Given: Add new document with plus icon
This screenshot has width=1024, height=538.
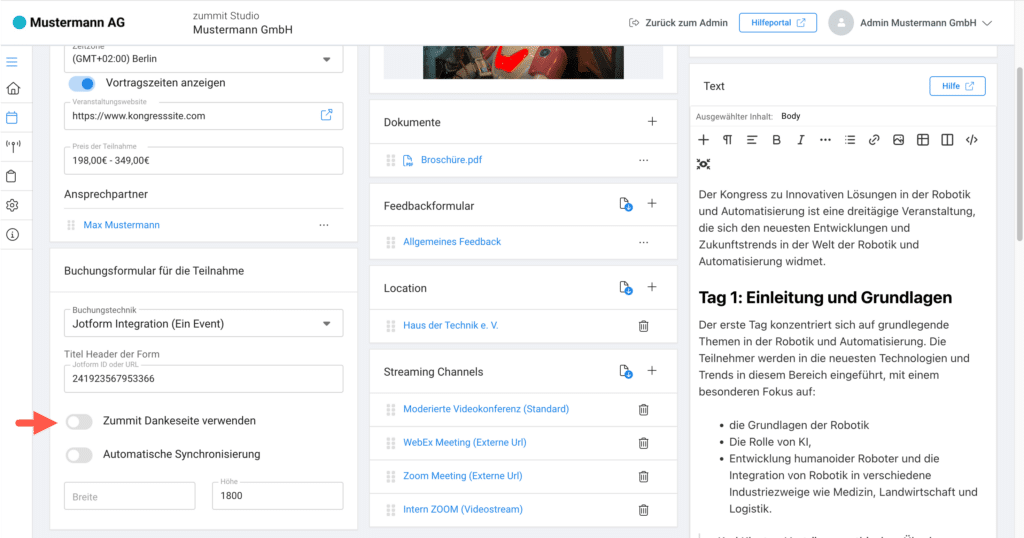Looking at the screenshot, I should tap(652, 122).
